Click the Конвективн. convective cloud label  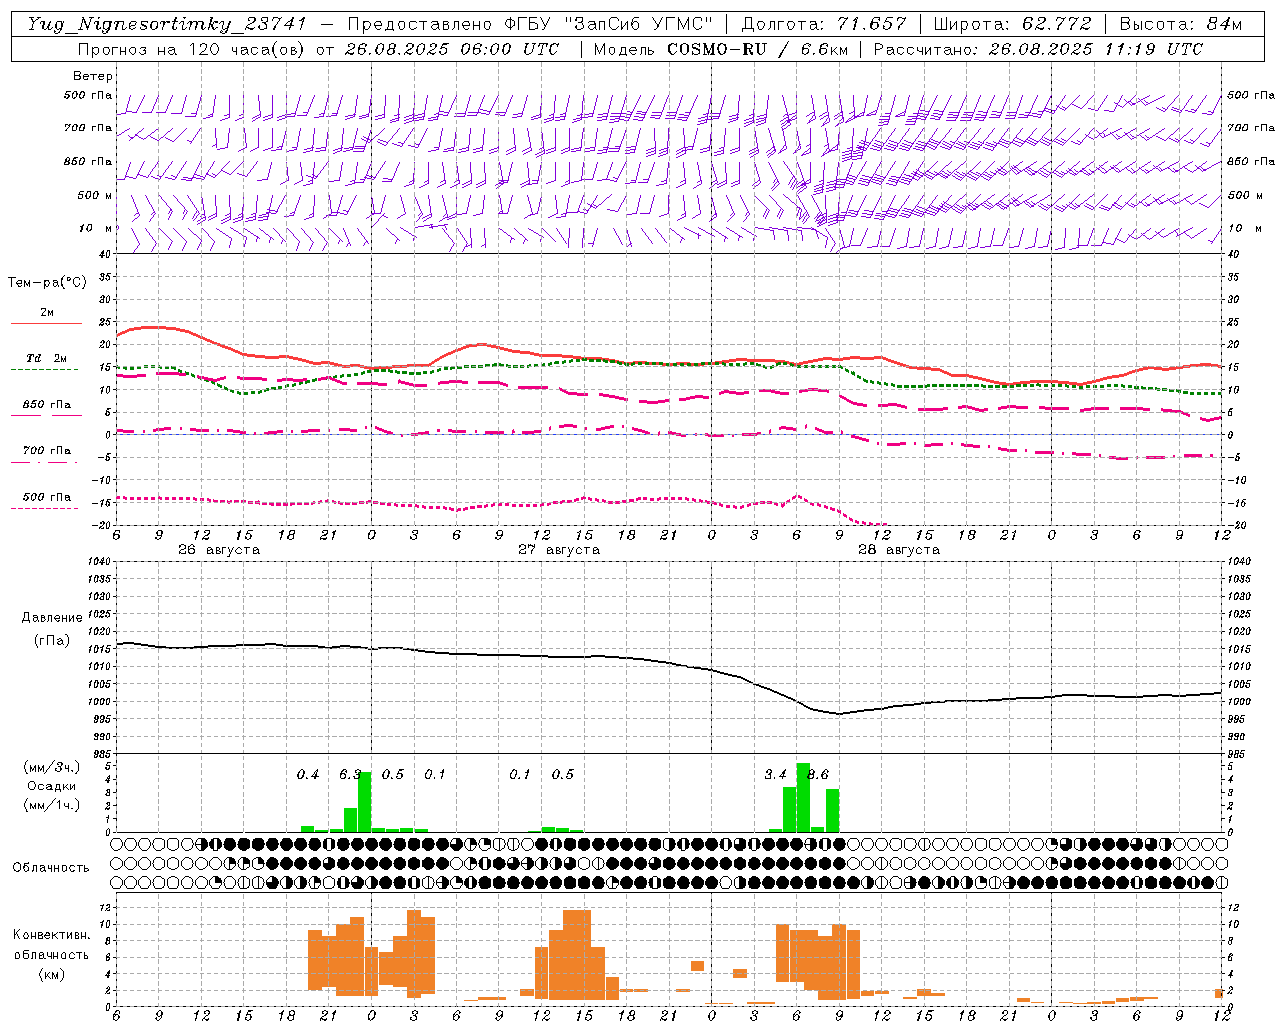pos(51,935)
